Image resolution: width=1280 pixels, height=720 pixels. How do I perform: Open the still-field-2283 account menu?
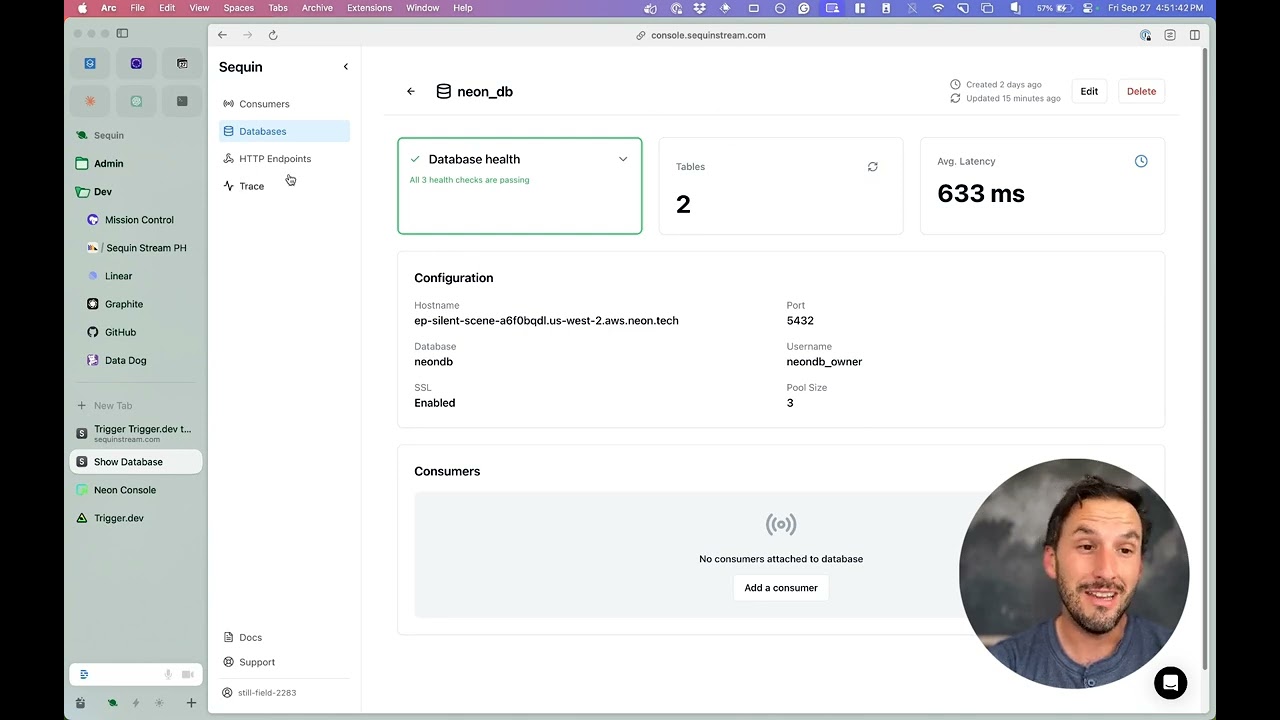260,692
